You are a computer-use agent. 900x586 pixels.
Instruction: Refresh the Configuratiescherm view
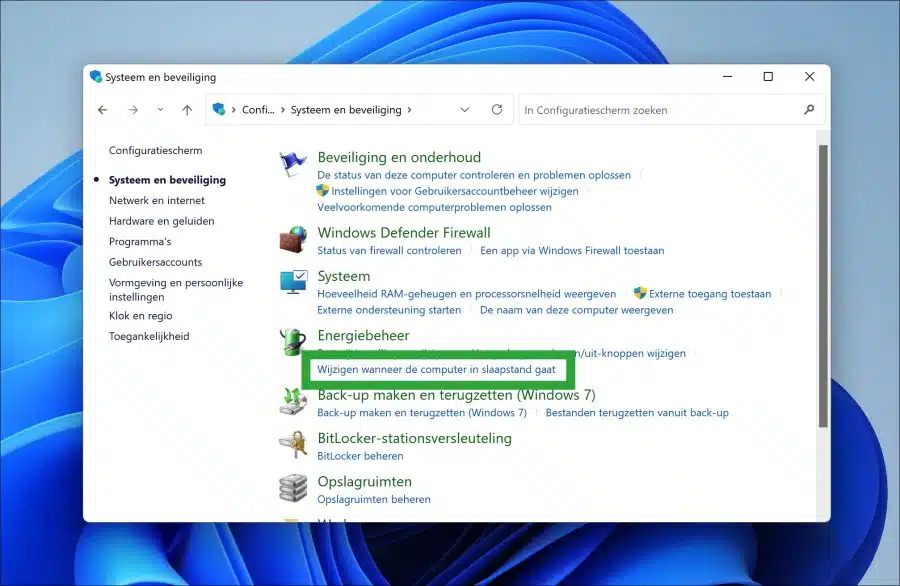pos(497,109)
